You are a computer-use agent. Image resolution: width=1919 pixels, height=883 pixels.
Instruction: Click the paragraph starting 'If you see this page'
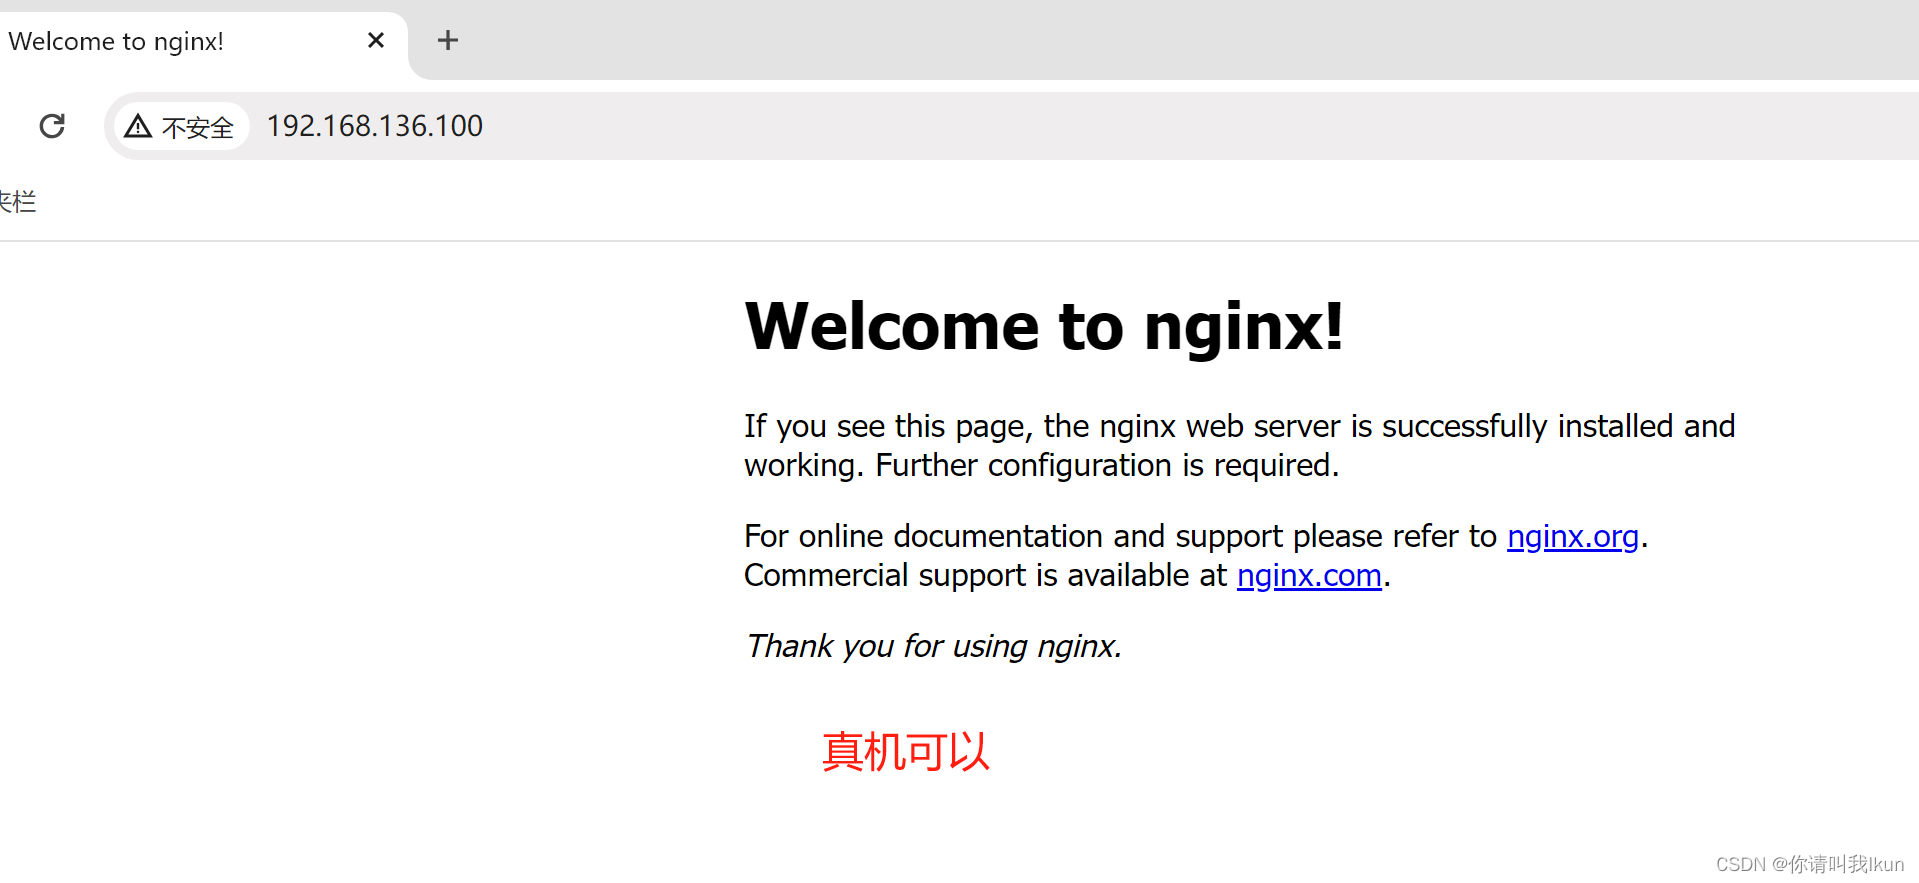pyautogui.click(x=1240, y=446)
